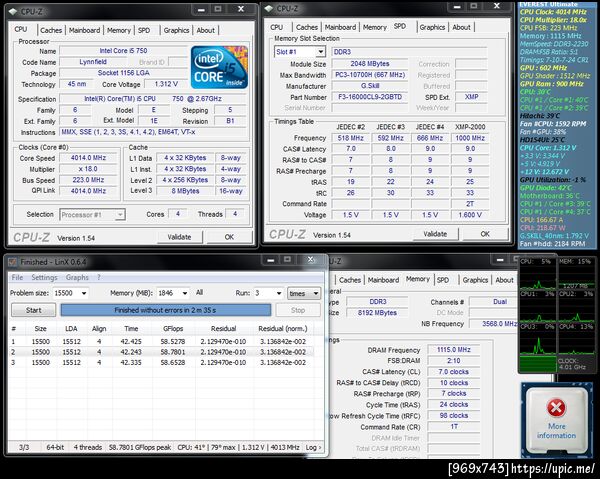This screenshot has width=600, height=479.
Task: Click CPU-Z title icon in top-left window
Action: pyautogui.click(x=13, y=11)
